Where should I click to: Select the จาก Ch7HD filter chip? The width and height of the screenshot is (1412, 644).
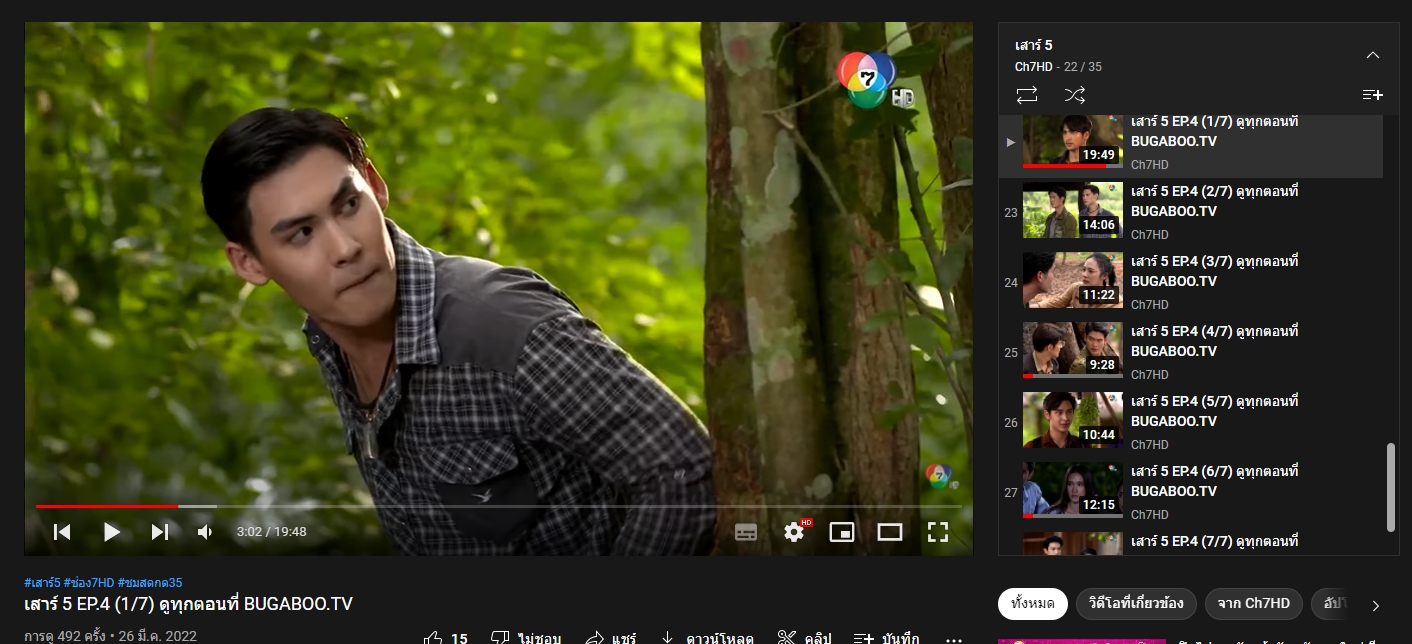pos(1253,604)
